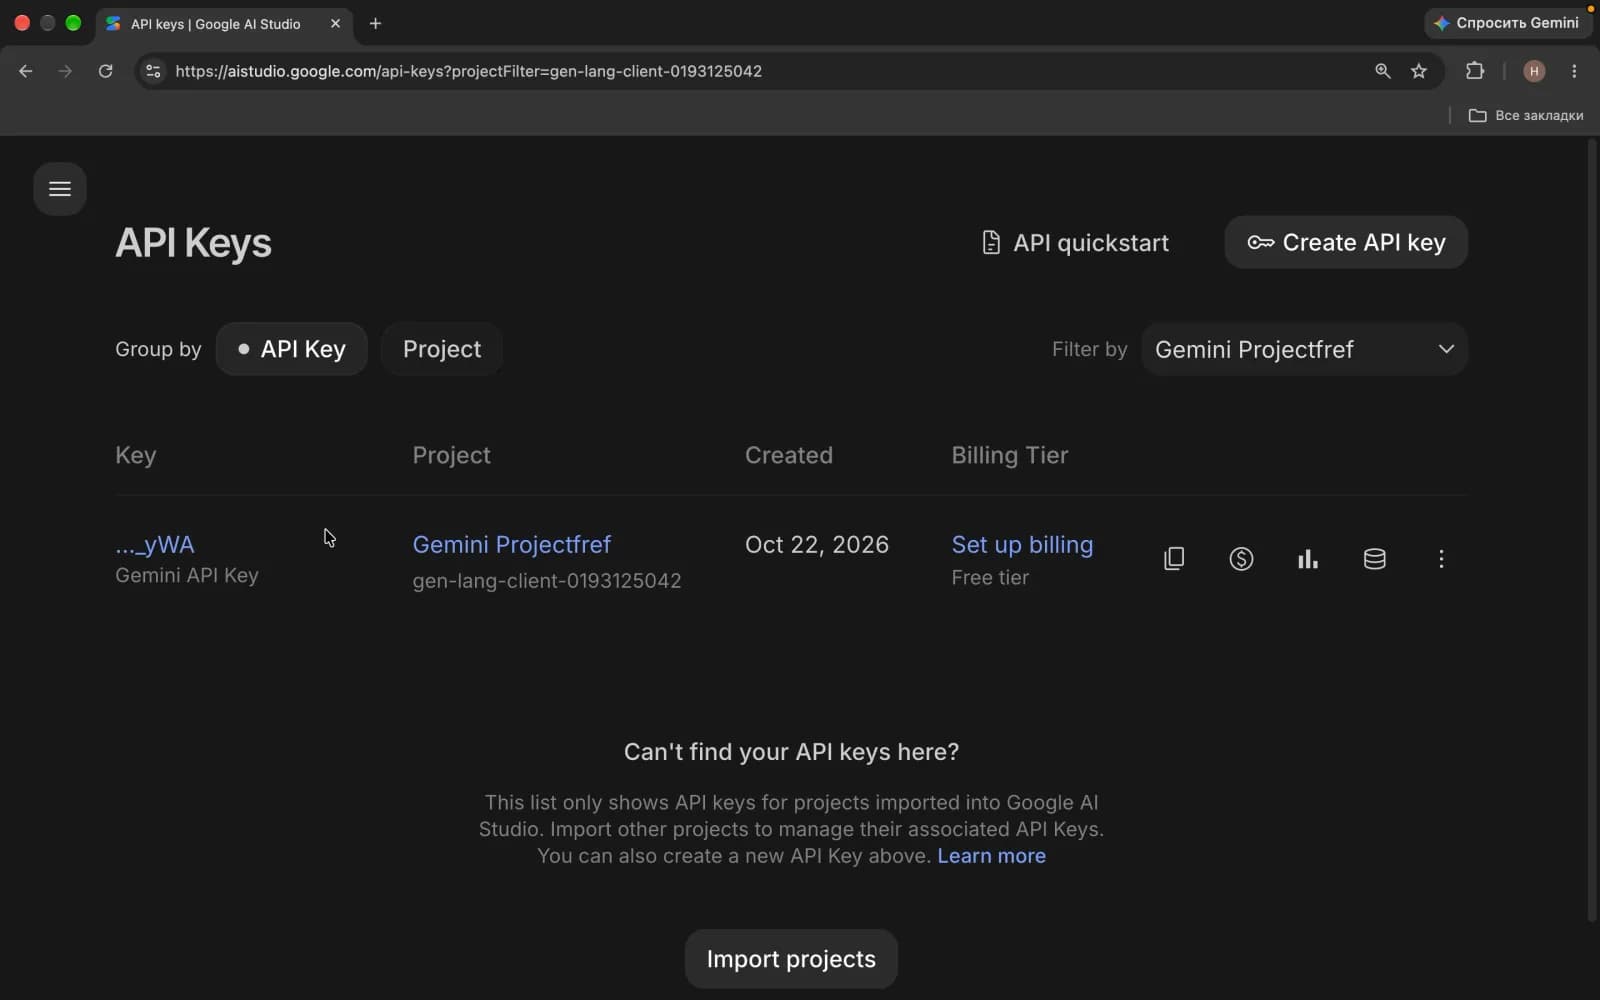This screenshot has width=1600, height=1000.
Task: Open the 'Все закладки' bookmarks folder
Action: coord(1526,115)
